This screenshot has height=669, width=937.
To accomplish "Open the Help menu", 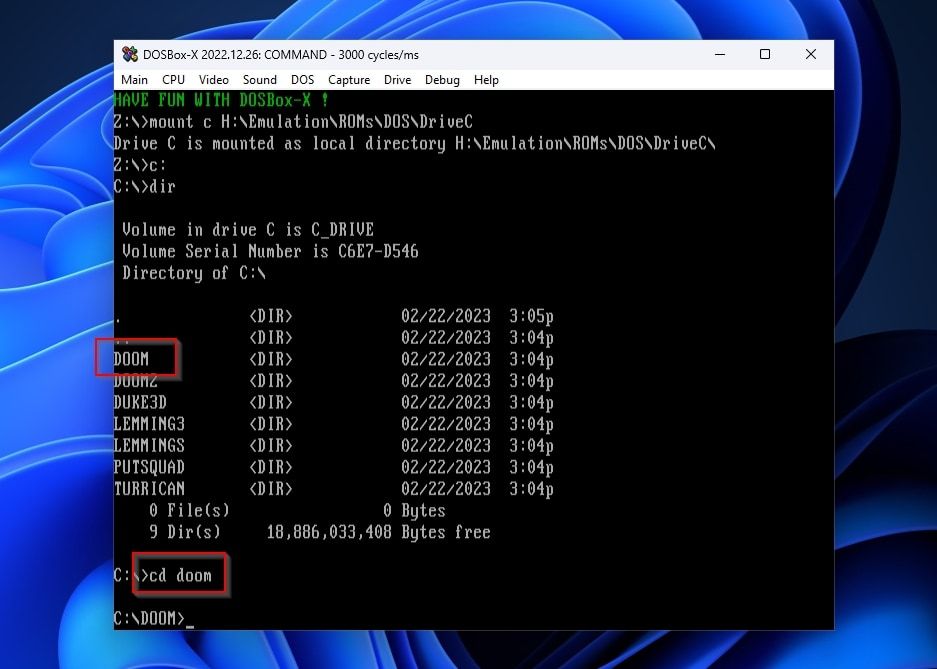I will [x=486, y=80].
